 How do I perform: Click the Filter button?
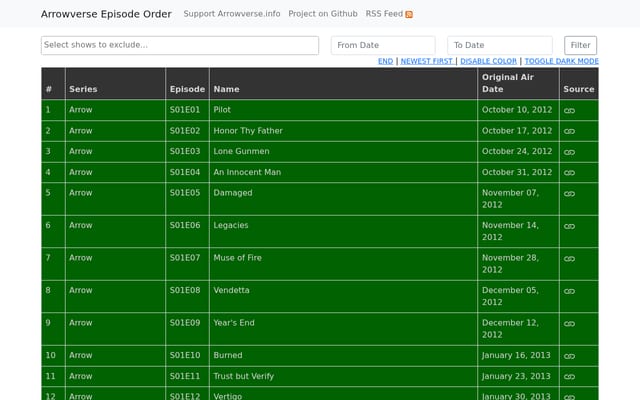pos(580,45)
